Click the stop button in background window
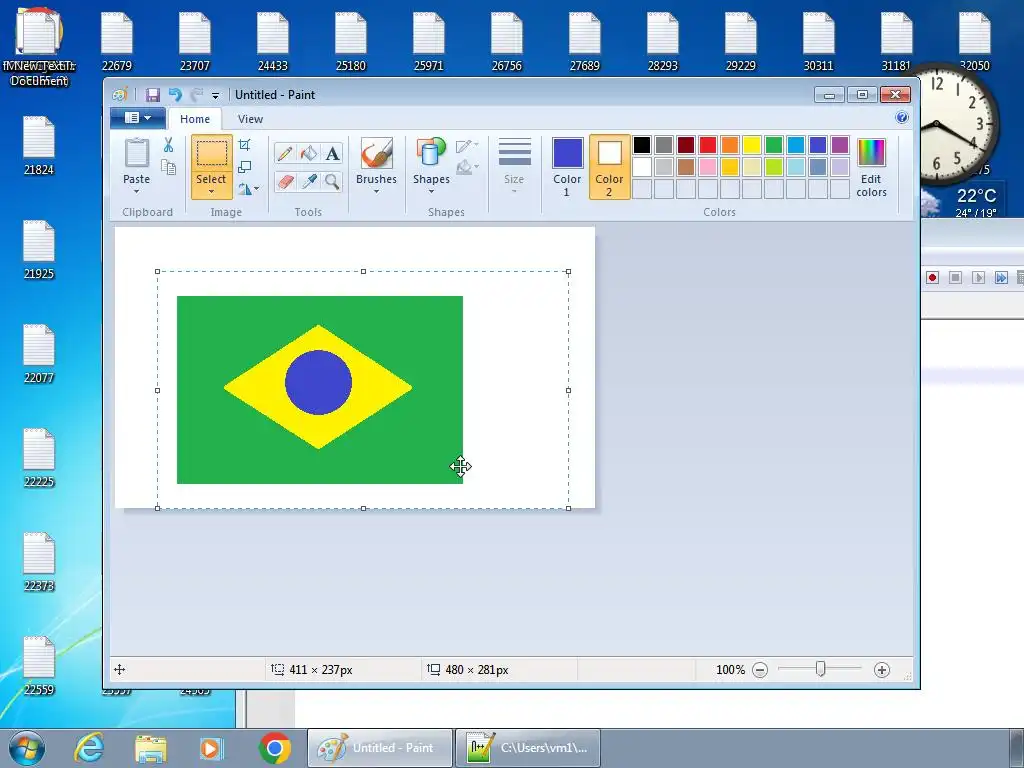1024x768 pixels. [x=955, y=278]
